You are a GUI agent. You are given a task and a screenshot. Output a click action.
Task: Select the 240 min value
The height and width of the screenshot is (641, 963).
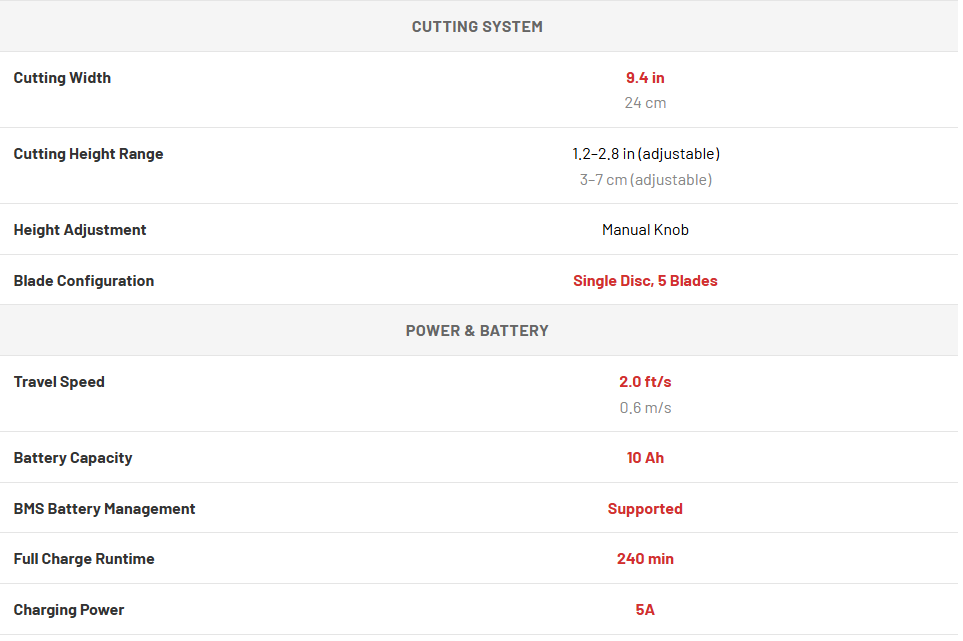(645, 559)
